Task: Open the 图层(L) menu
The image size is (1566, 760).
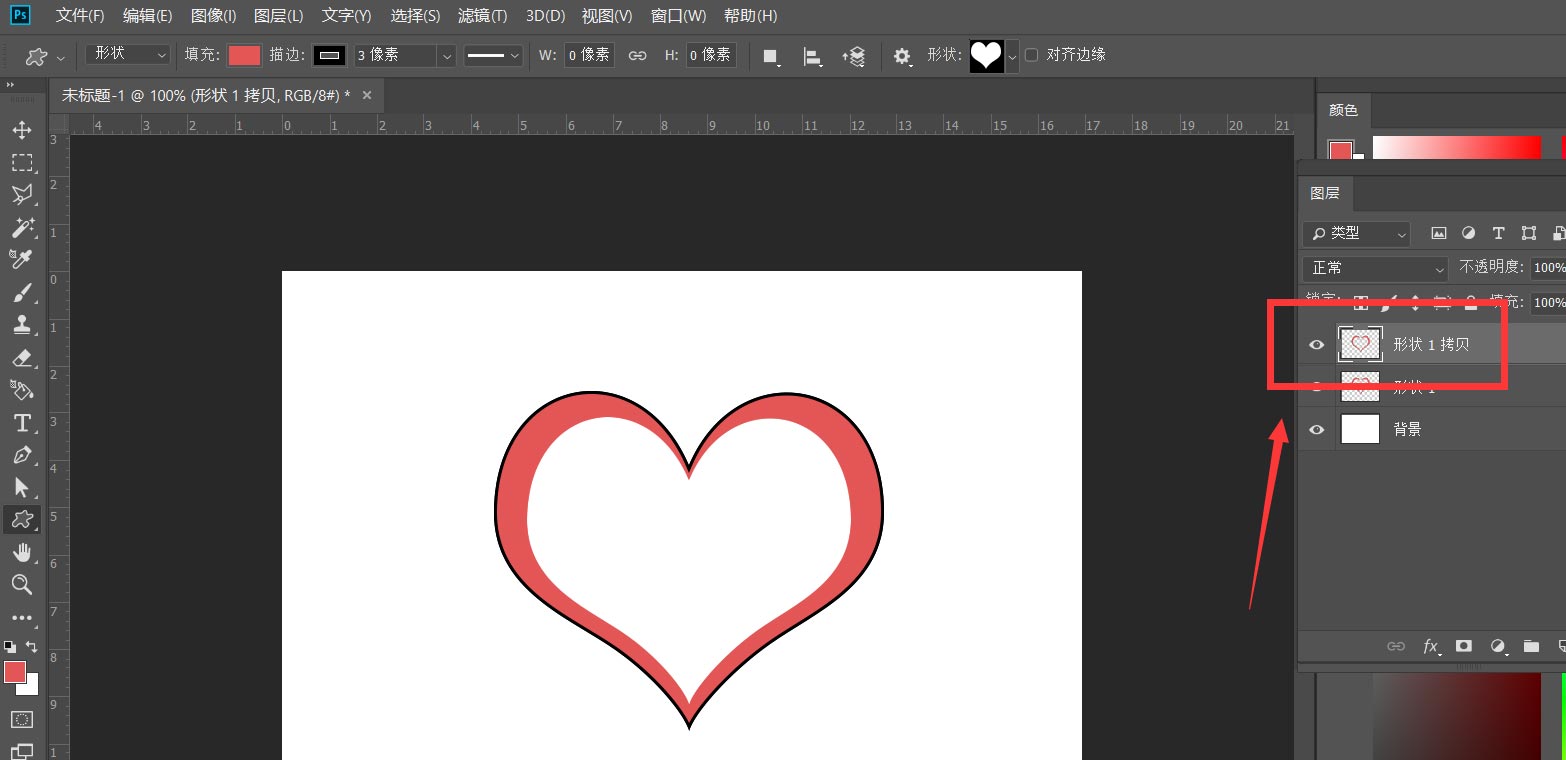Action: tap(279, 16)
